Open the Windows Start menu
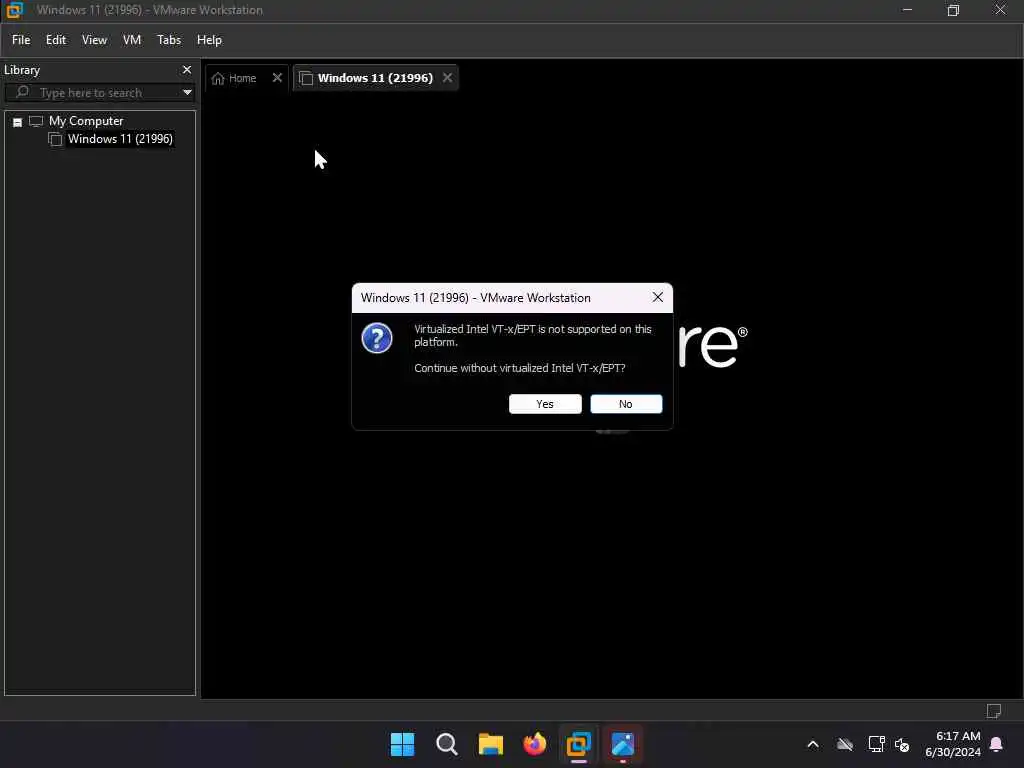Screen dimensions: 1024x768 pos(402,744)
